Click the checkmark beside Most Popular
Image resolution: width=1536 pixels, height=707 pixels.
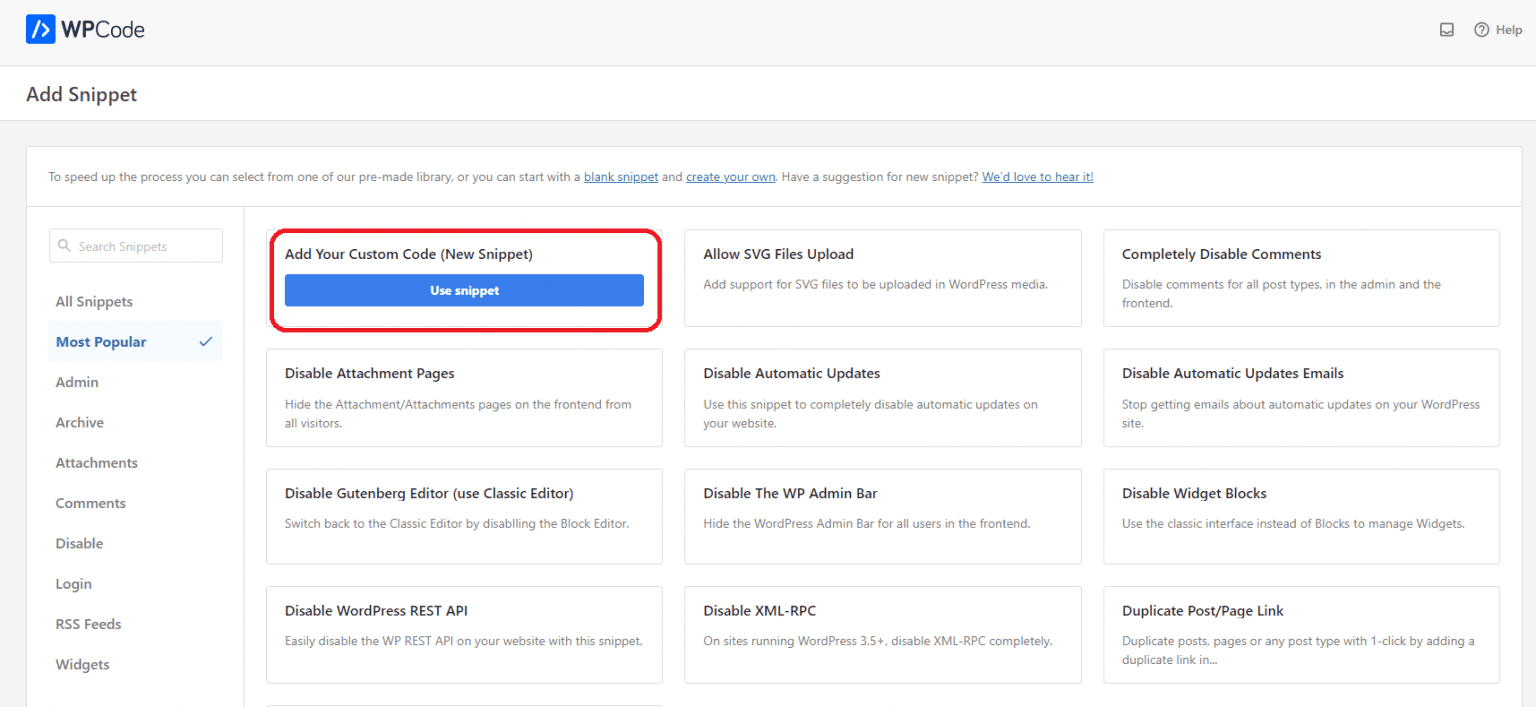pyautogui.click(x=207, y=341)
